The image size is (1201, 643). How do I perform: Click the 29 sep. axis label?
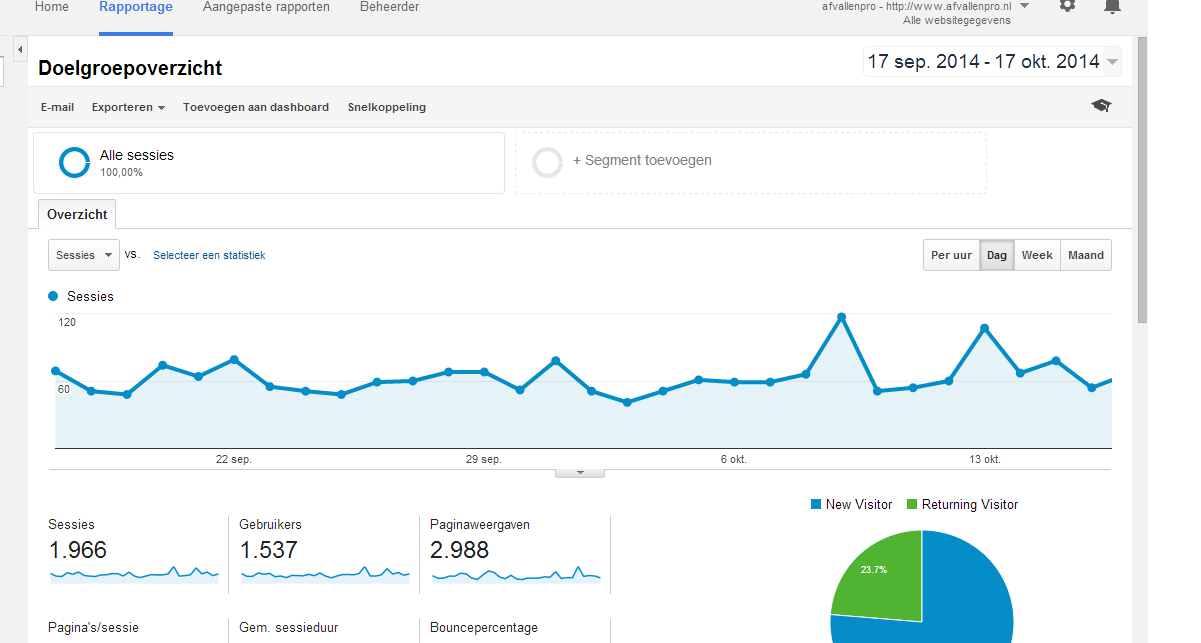484,459
